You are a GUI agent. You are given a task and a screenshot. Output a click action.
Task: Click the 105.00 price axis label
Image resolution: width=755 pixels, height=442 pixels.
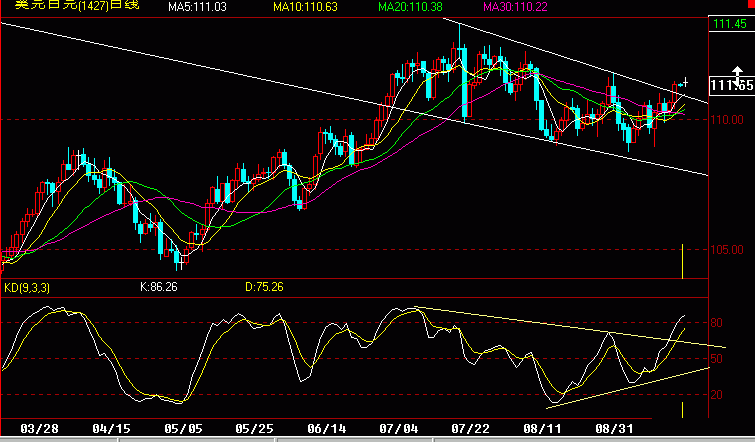[x=727, y=249]
